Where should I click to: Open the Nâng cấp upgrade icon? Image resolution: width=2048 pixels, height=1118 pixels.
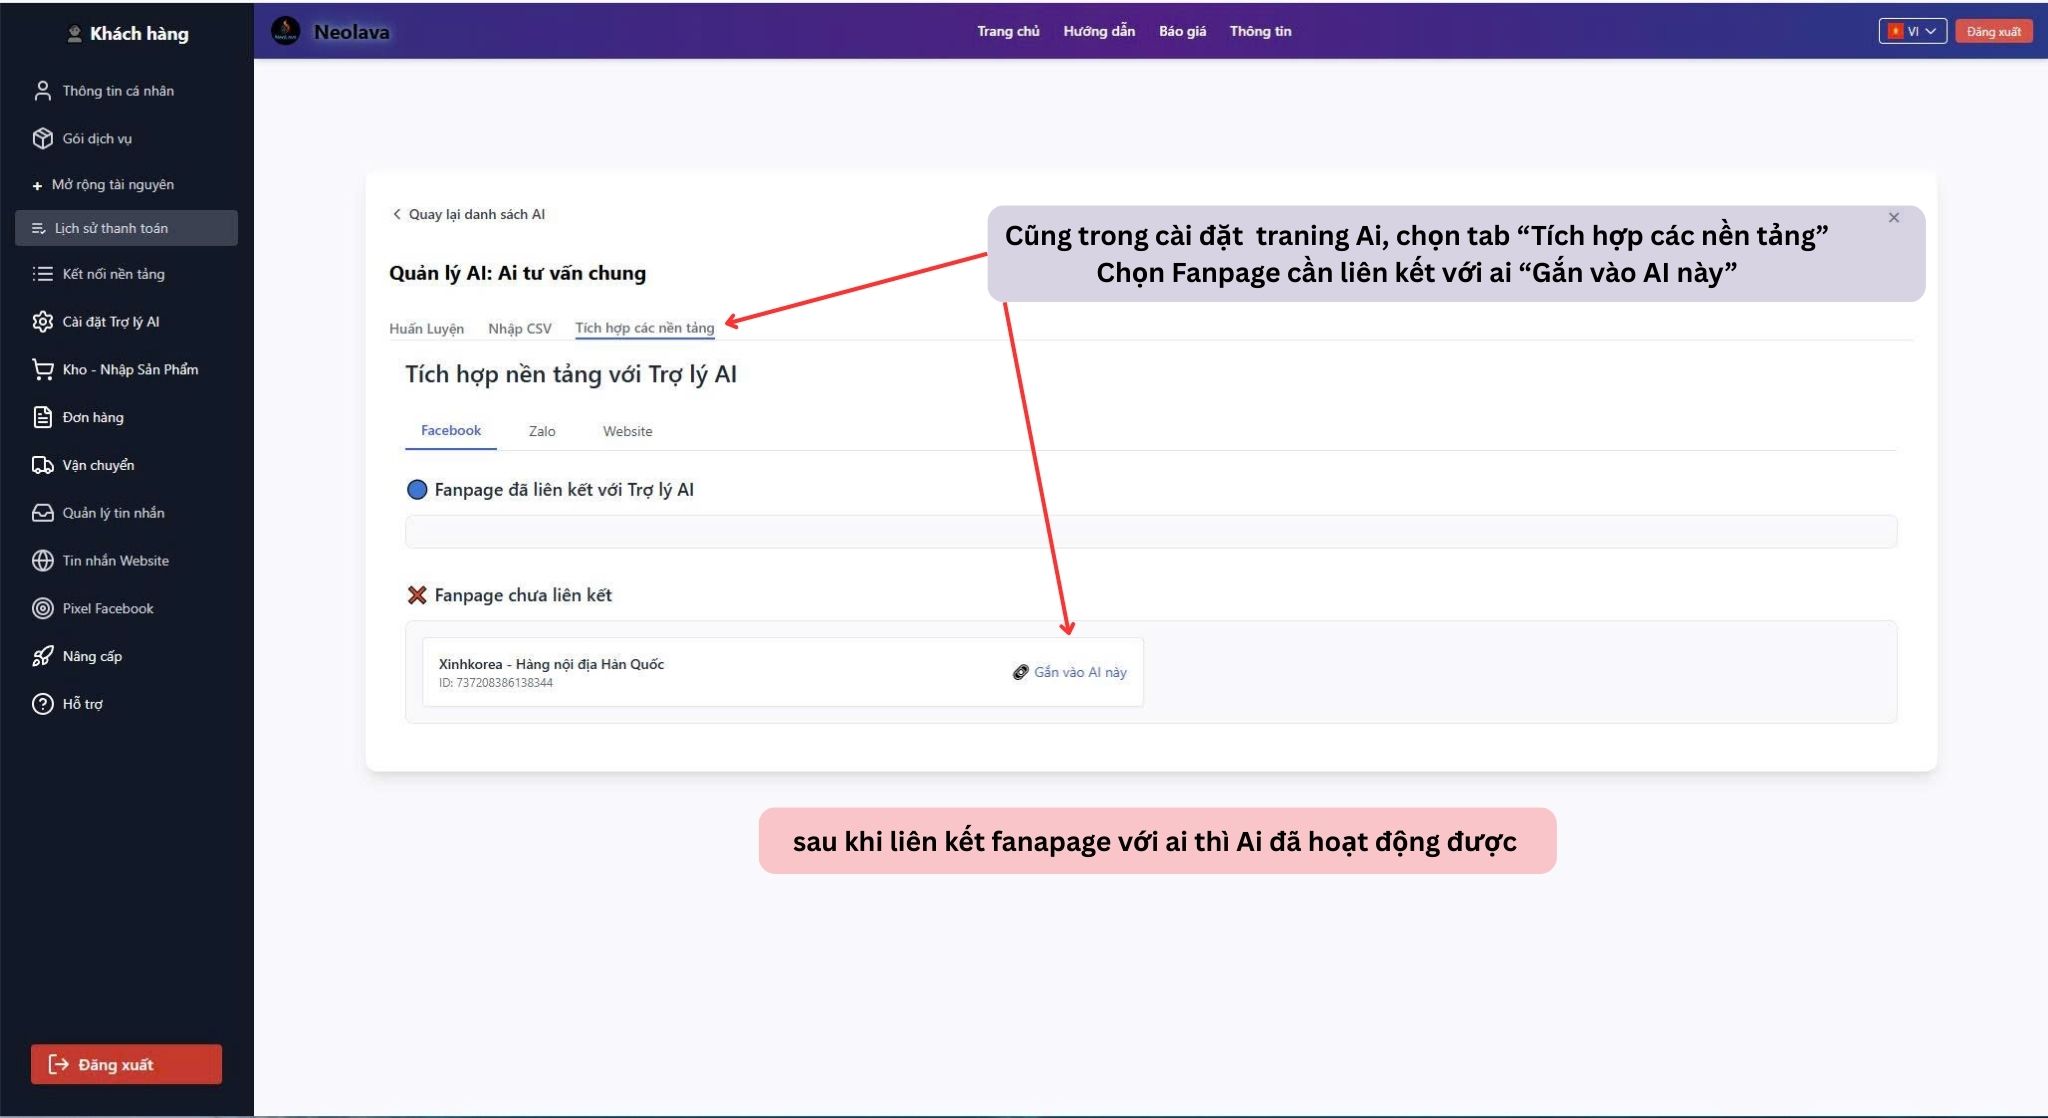[41, 656]
